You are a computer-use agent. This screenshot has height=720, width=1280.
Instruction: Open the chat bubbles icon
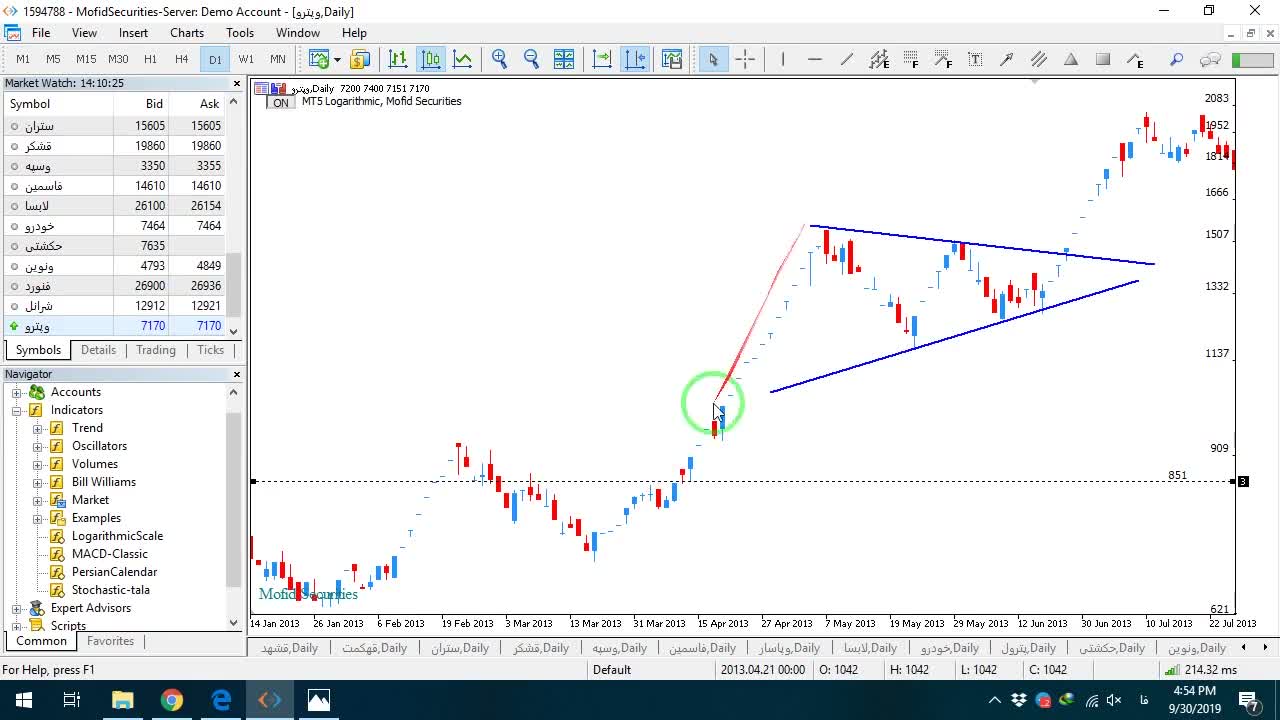tap(1210, 59)
